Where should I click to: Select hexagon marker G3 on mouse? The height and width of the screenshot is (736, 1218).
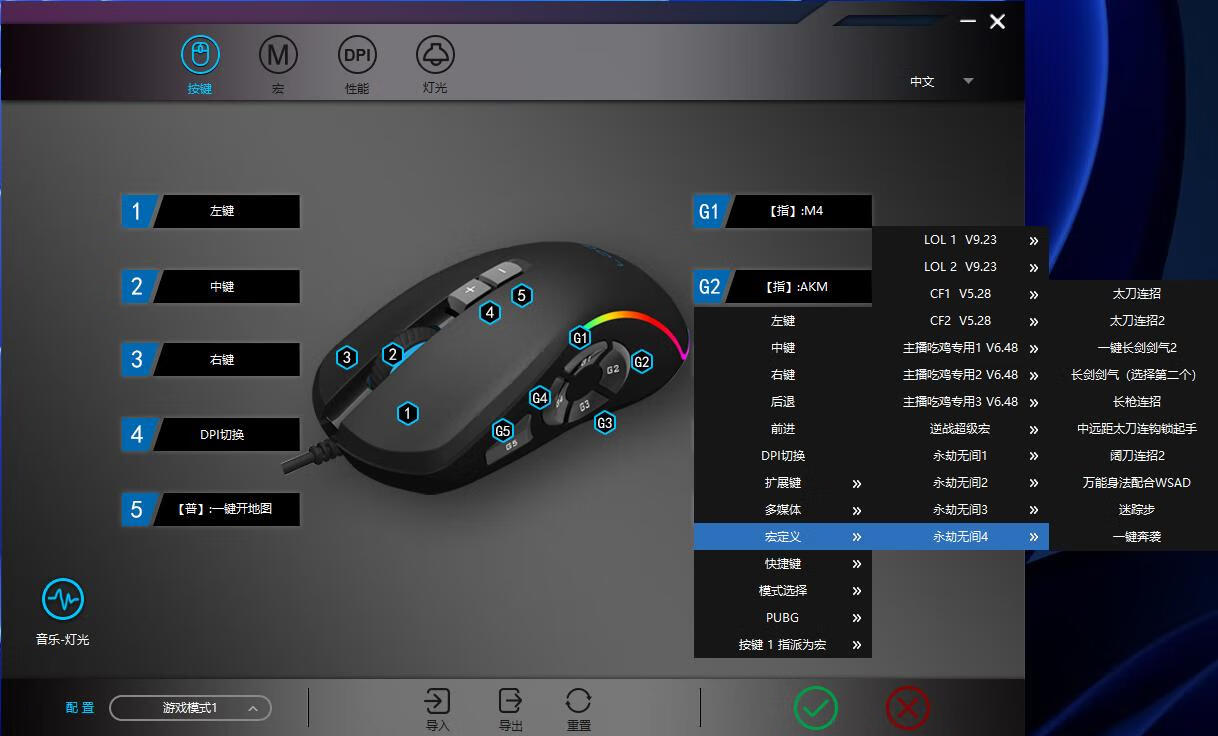point(604,423)
